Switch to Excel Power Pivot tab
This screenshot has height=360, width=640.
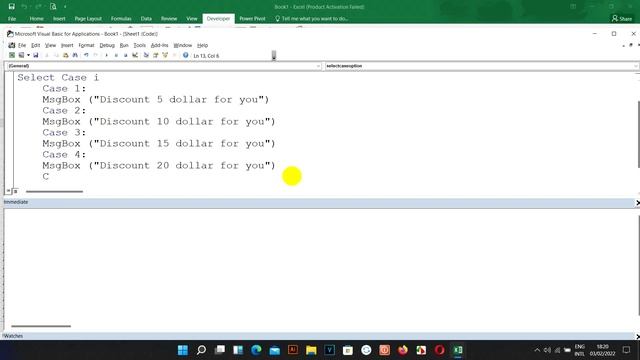[x=252, y=19]
